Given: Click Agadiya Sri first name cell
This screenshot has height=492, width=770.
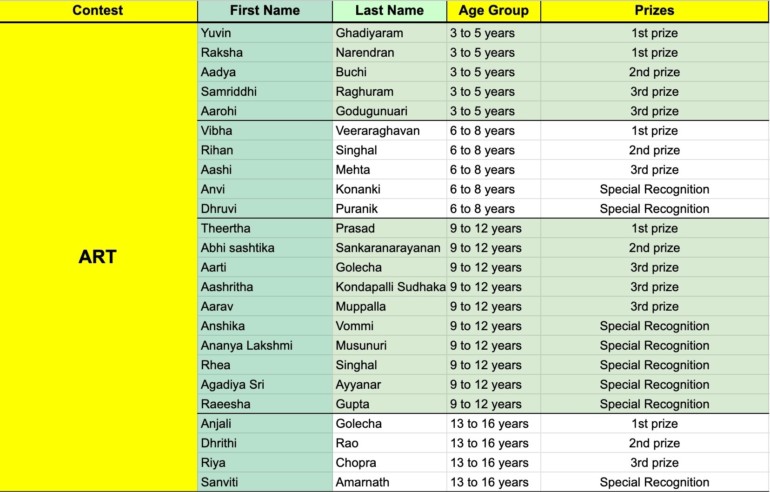Looking at the screenshot, I should (265, 384).
